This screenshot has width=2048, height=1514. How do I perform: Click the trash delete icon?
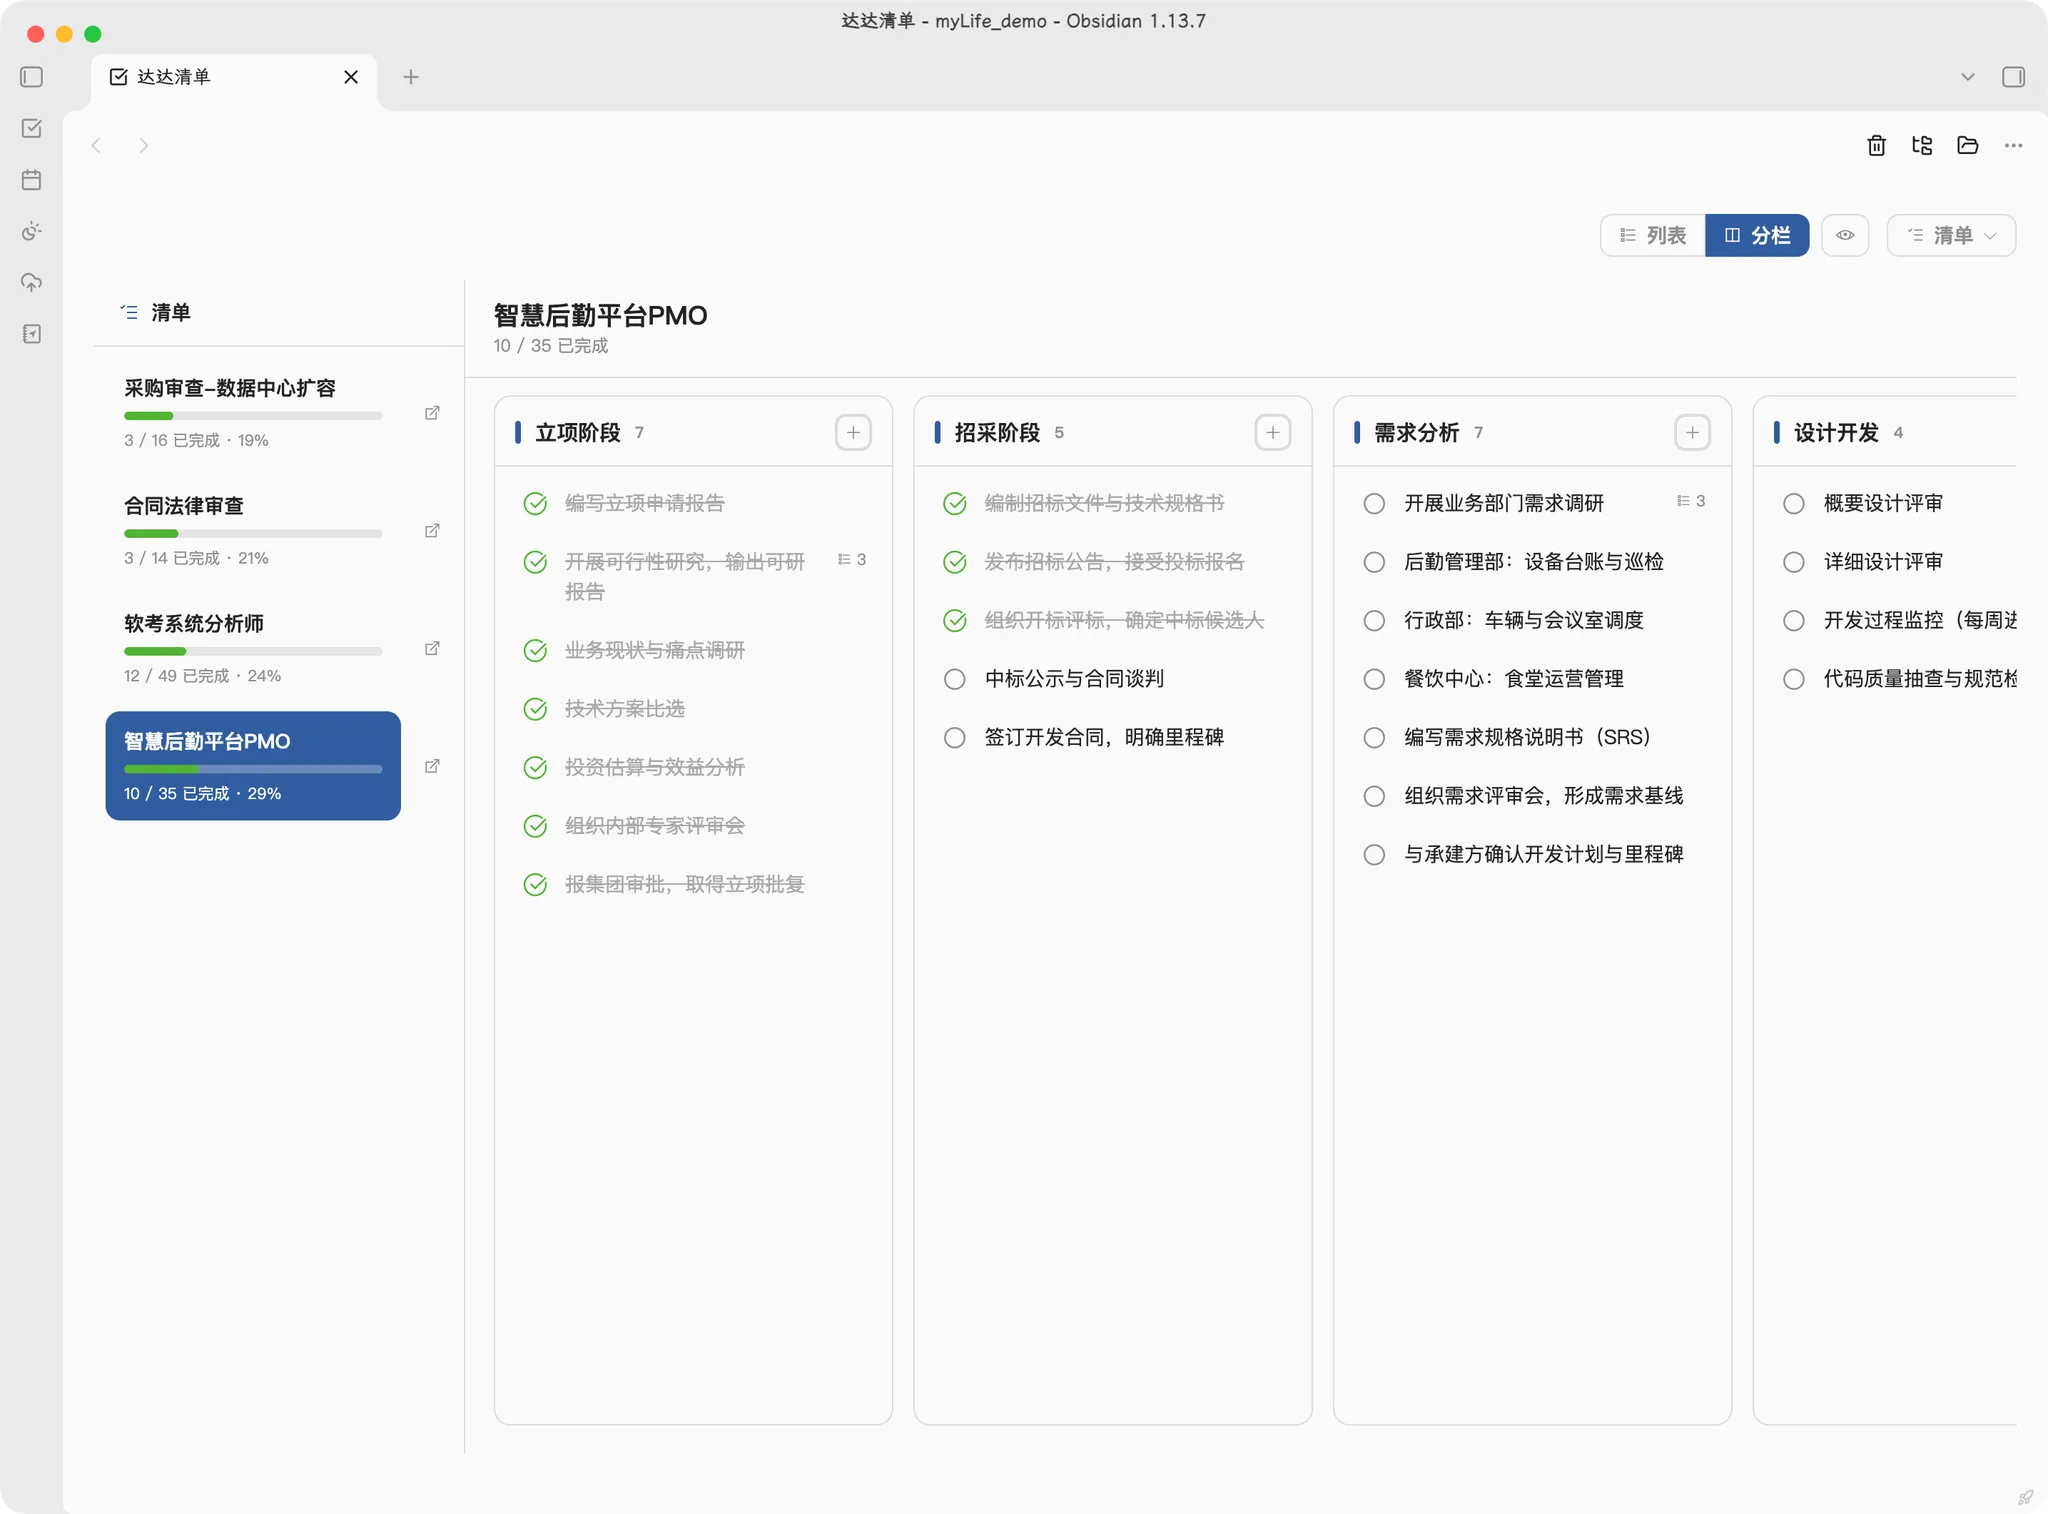1877,146
